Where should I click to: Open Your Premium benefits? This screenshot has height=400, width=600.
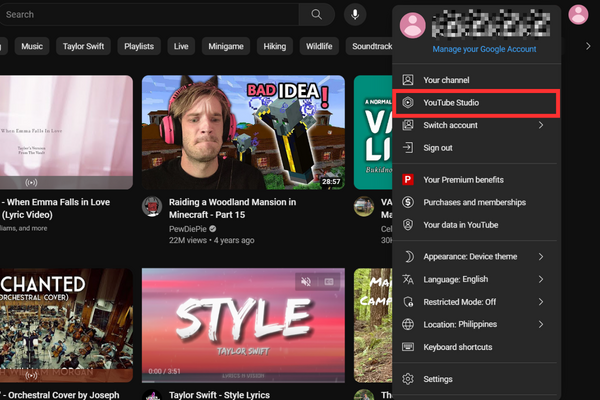[476, 180]
